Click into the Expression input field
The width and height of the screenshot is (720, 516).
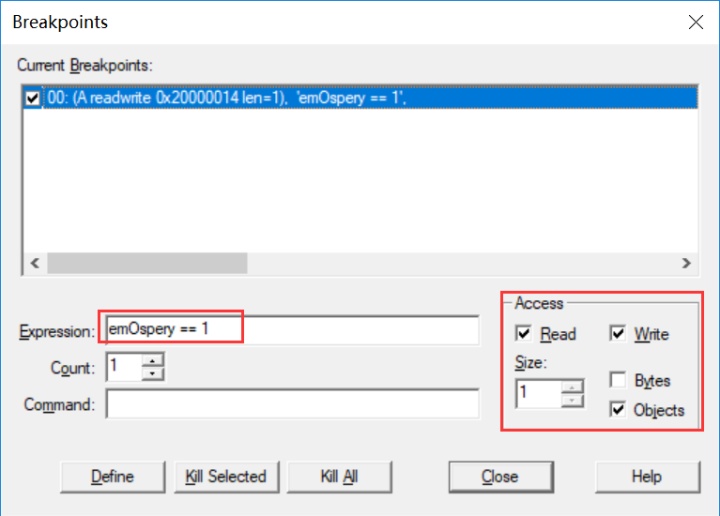point(292,330)
